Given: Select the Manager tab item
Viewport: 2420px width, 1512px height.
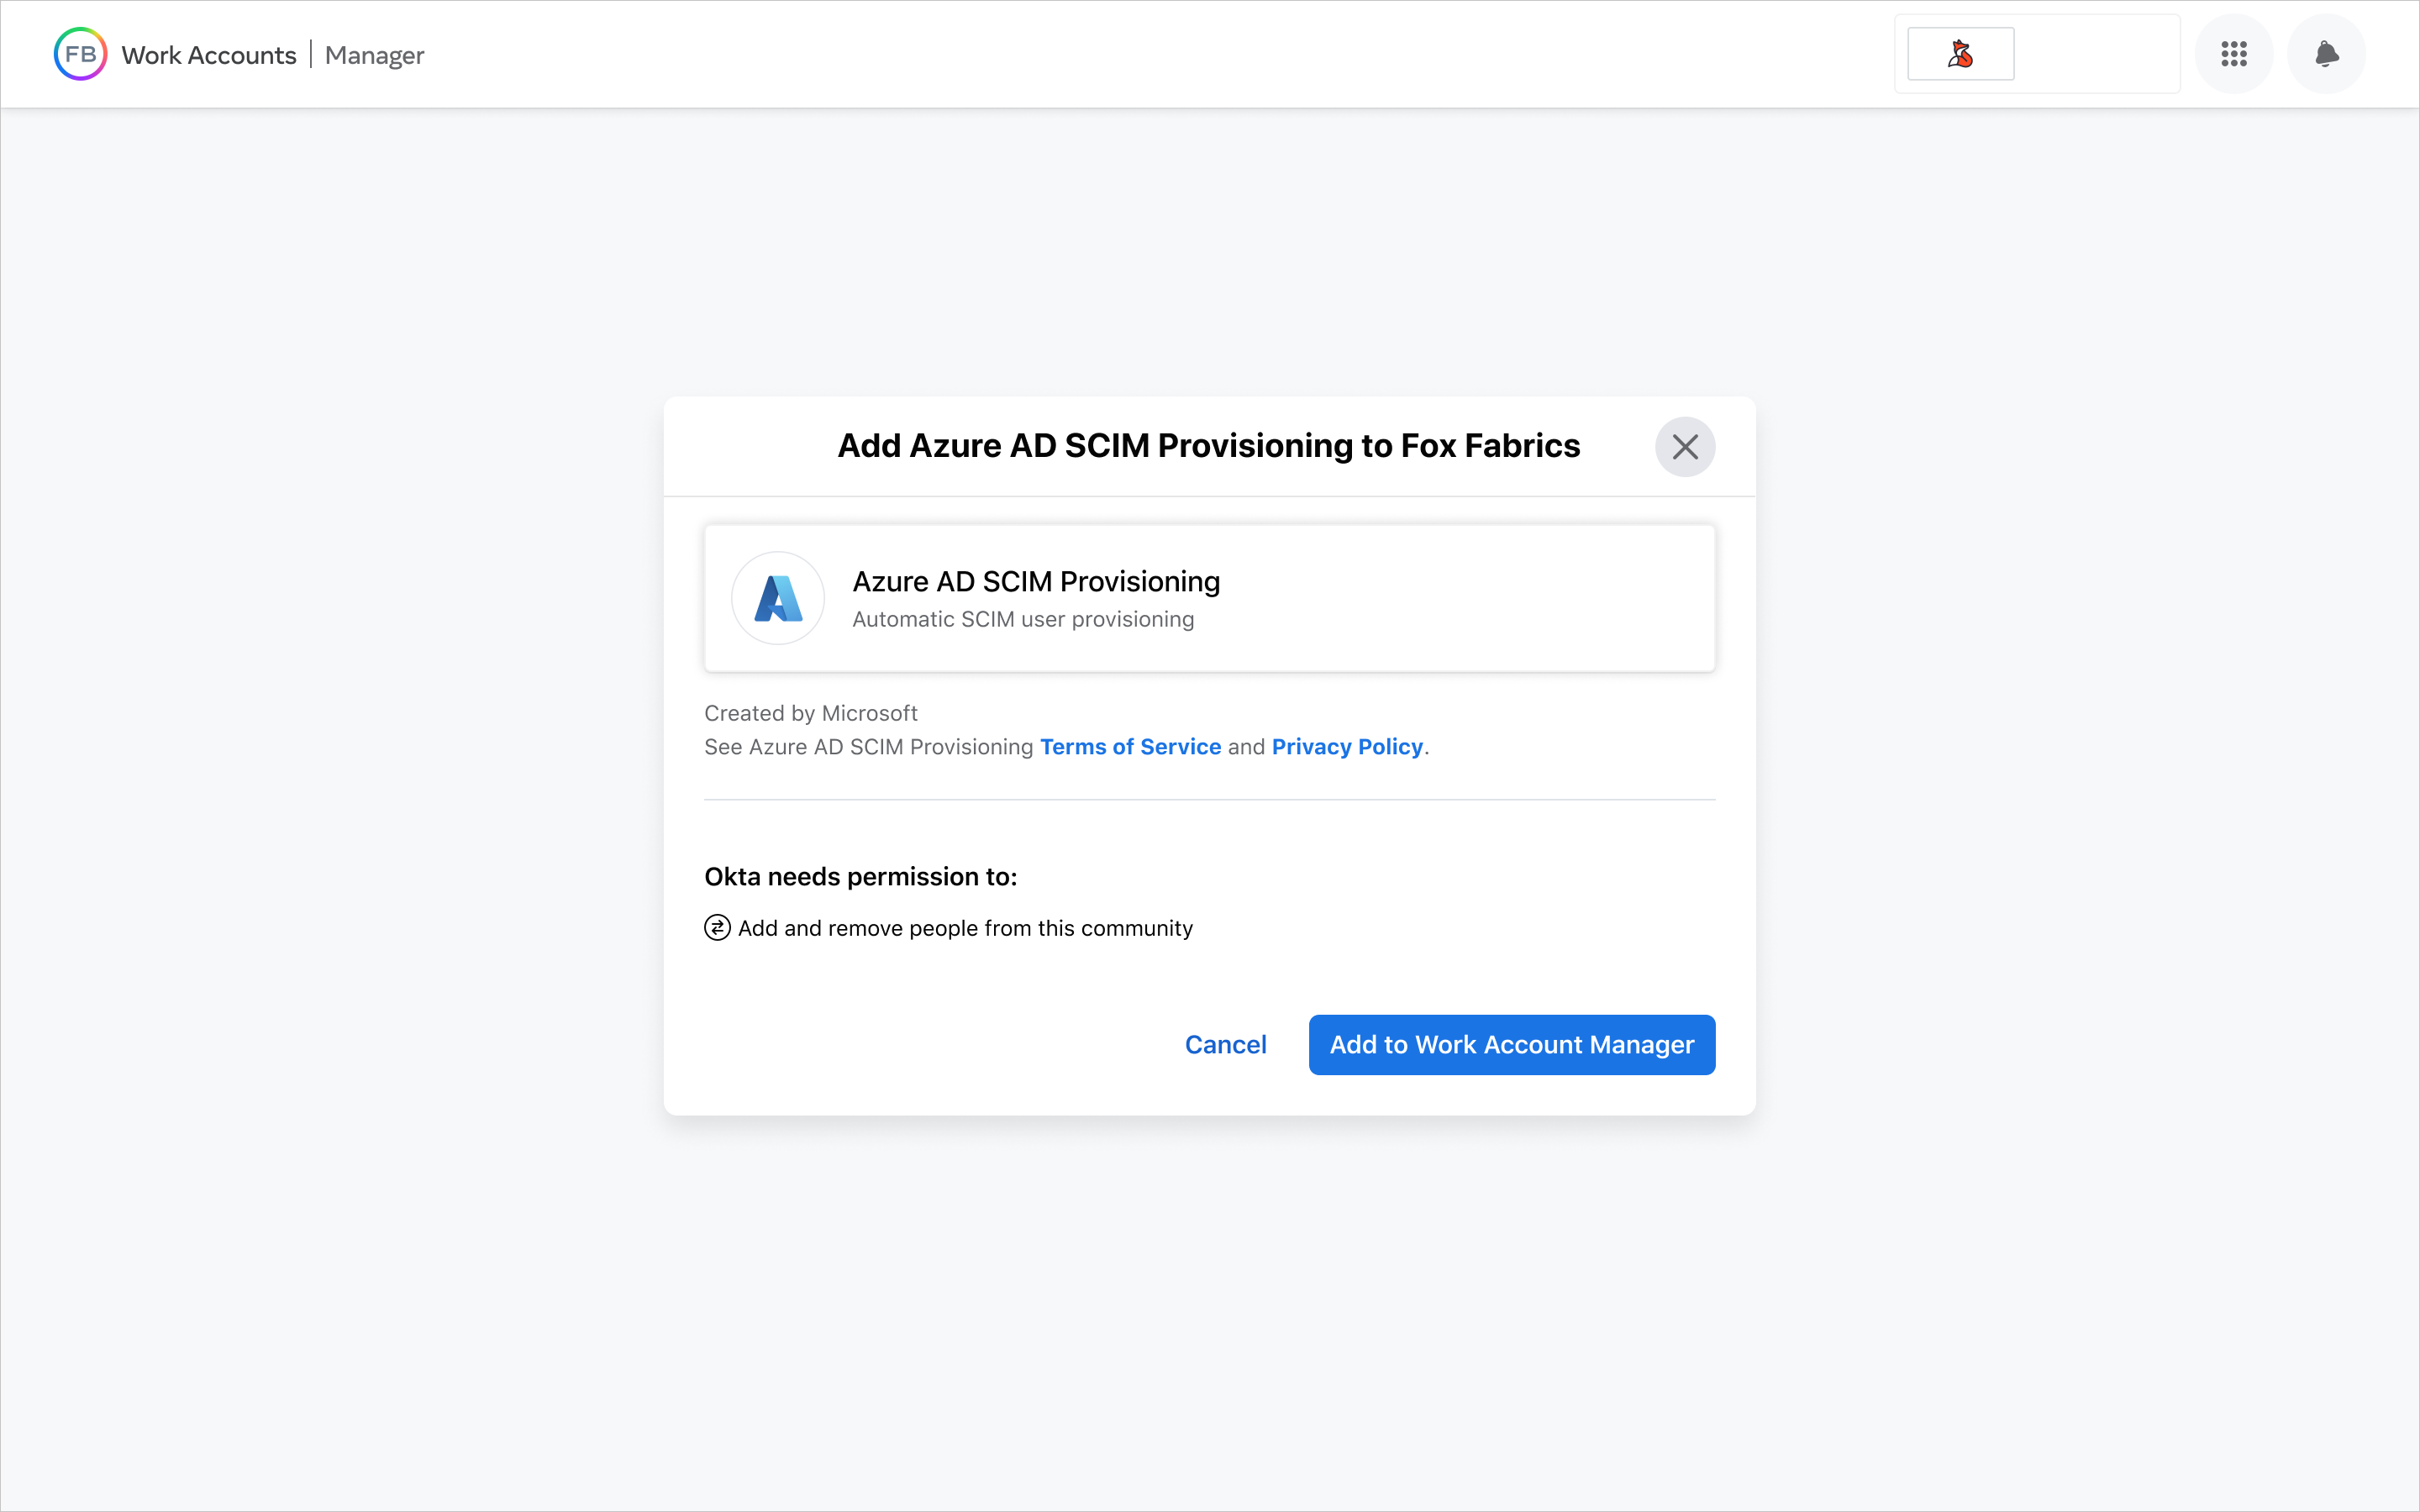Looking at the screenshot, I should (375, 54).
